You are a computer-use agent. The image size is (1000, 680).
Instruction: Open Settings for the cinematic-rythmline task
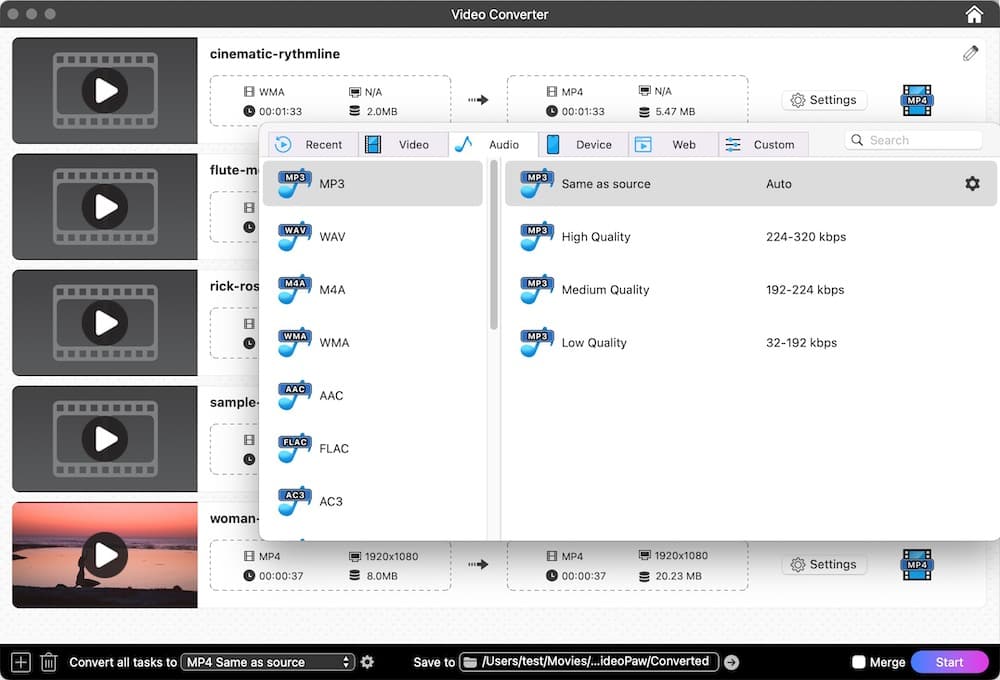tap(824, 99)
